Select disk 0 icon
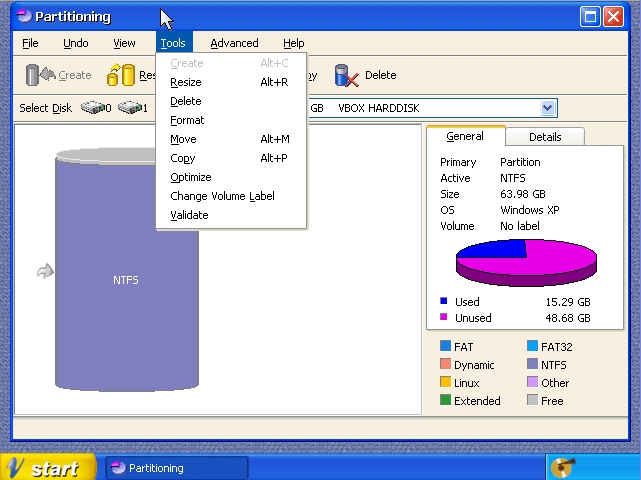 pos(95,108)
